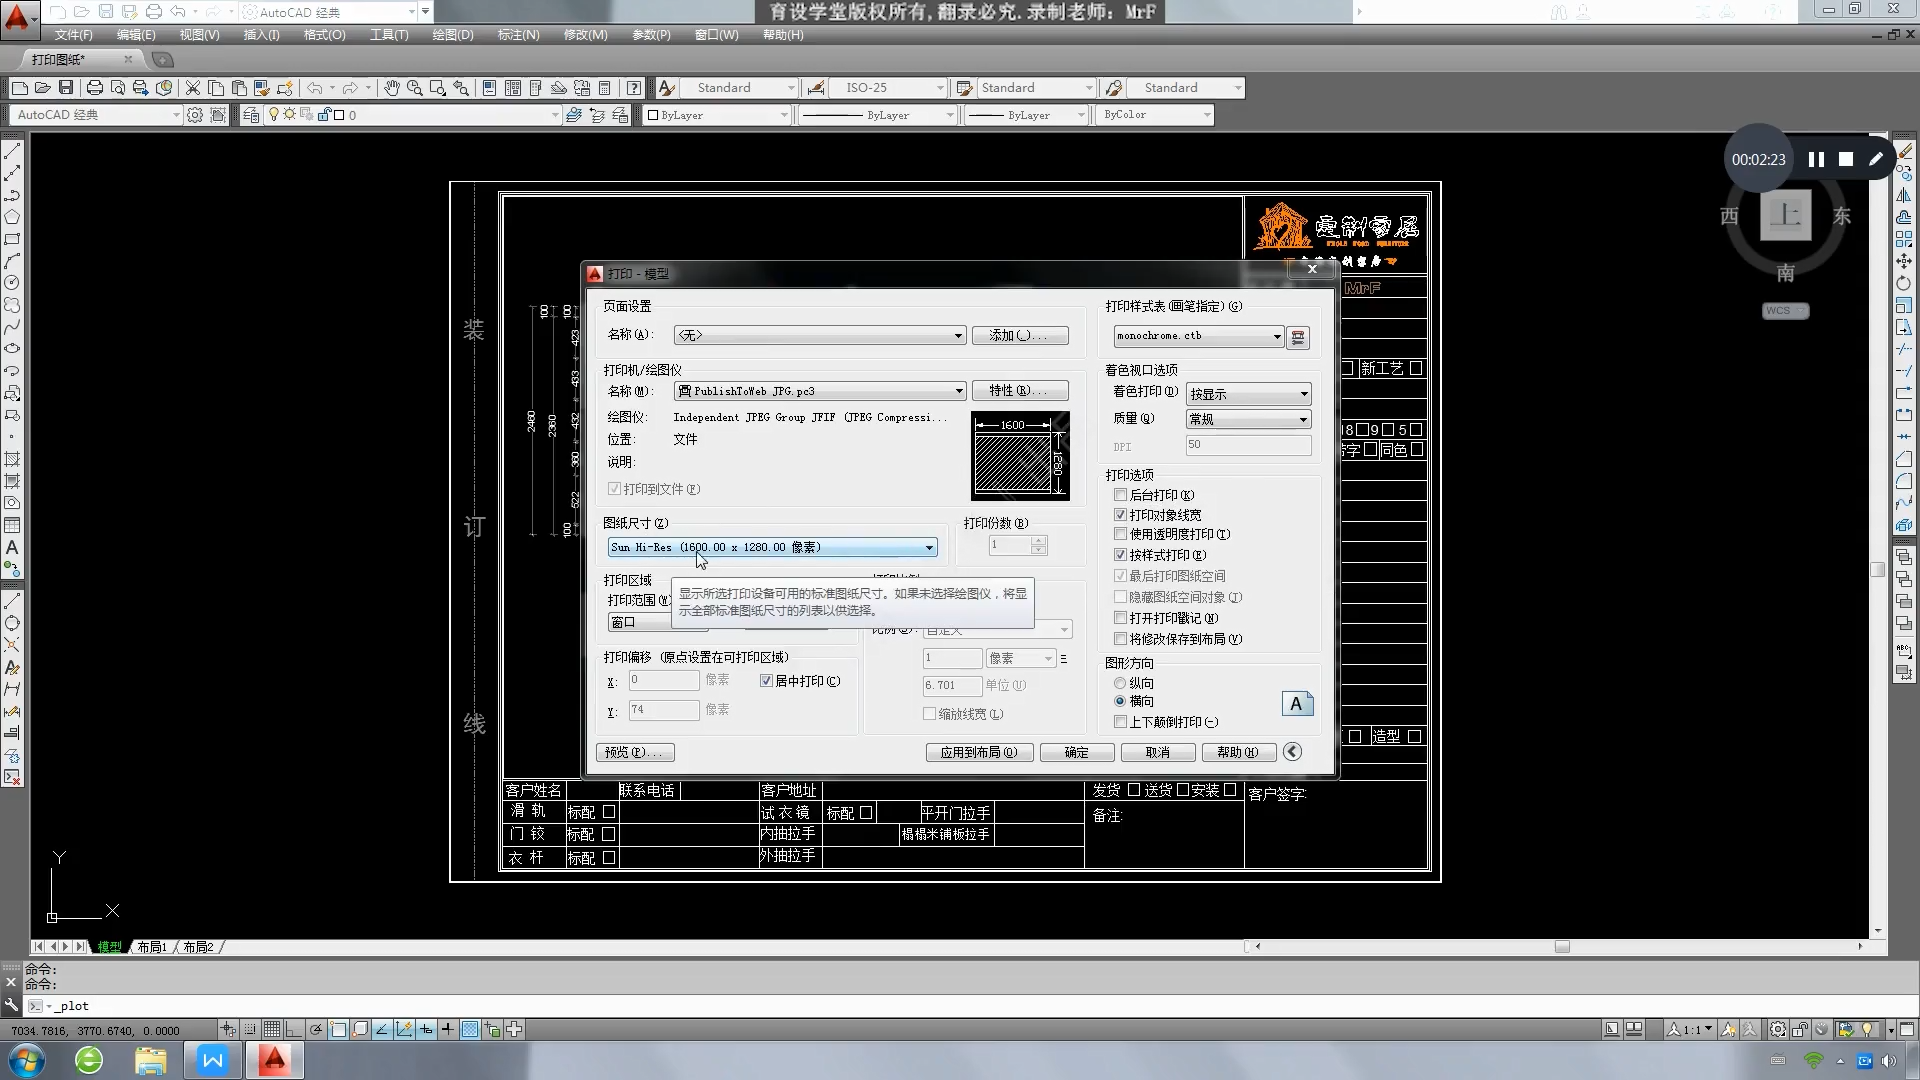Click the 取消 cancel button
The image size is (1920, 1080).
point(1158,752)
